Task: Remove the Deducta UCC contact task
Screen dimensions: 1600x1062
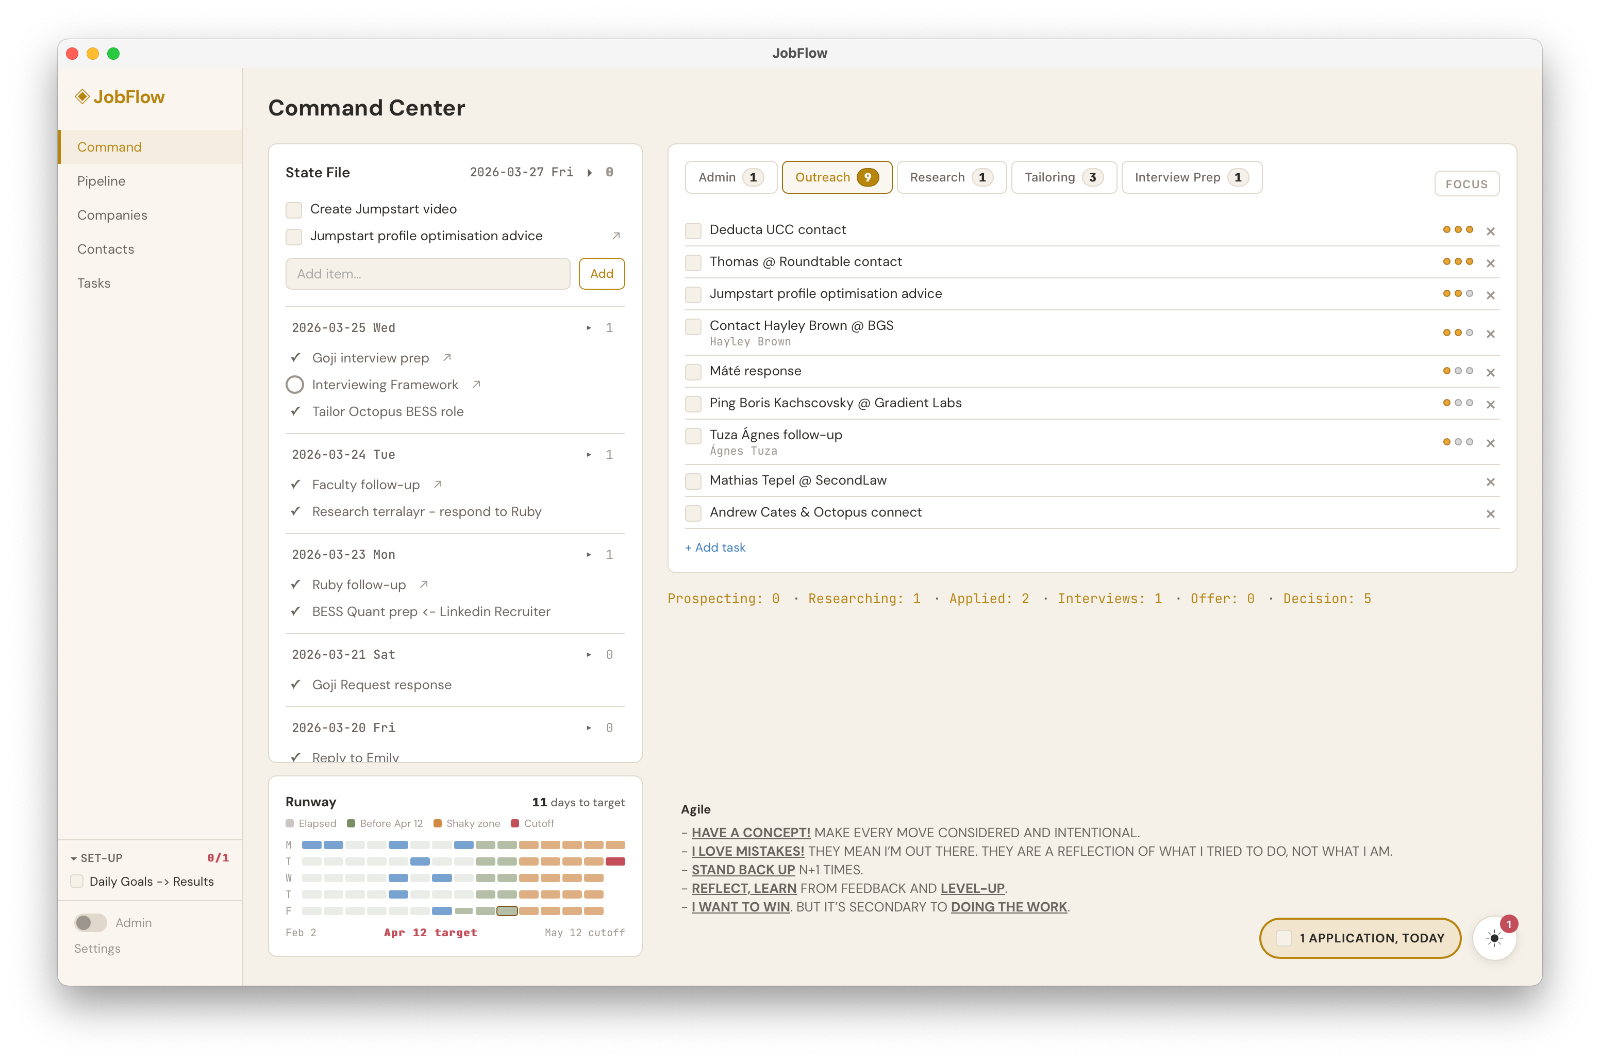Action: click(x=1490, y=231)
